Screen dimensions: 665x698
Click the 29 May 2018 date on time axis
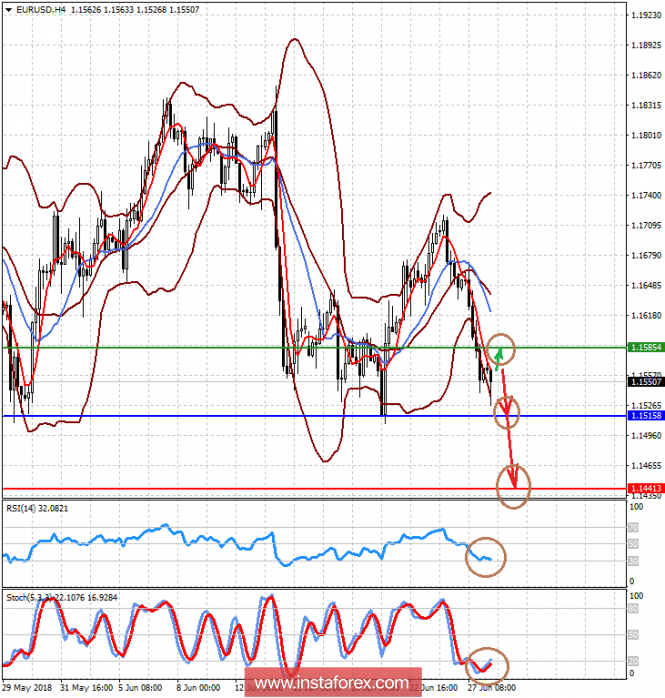click(26, 689)
